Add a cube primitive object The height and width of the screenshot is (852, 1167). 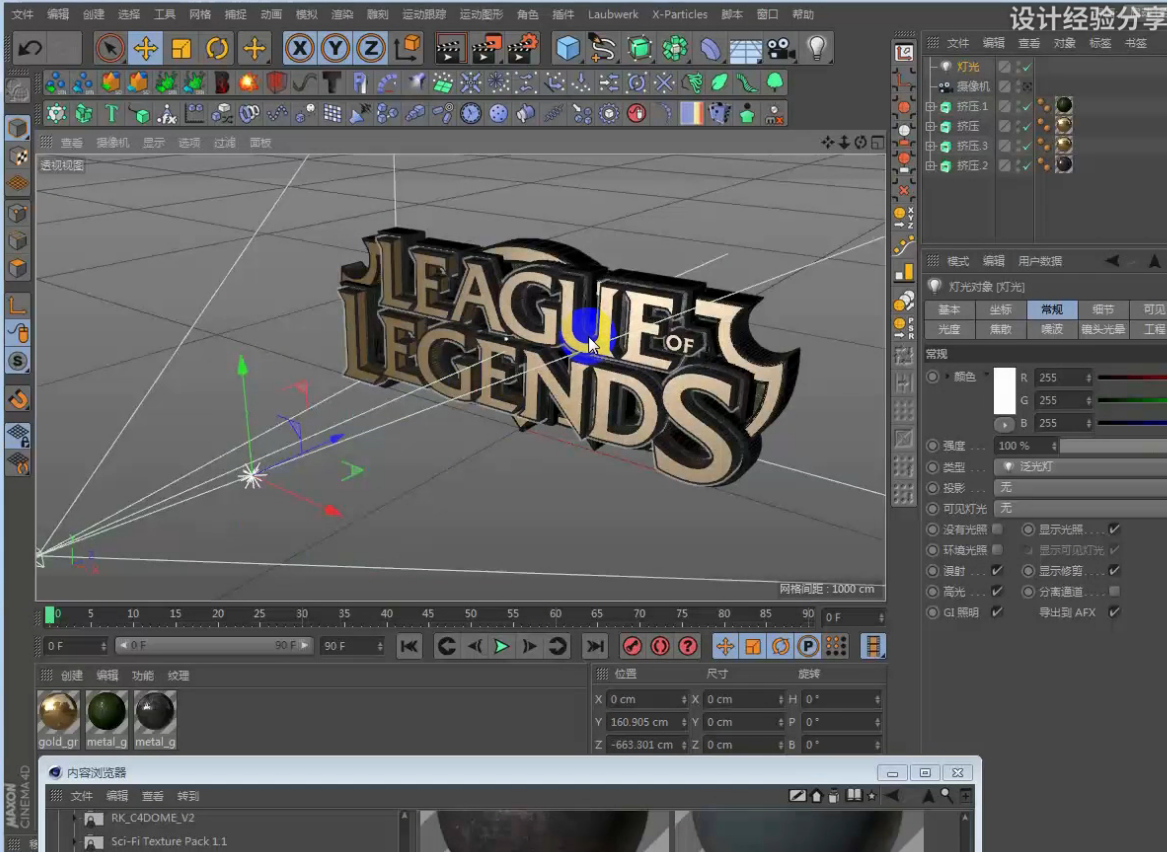pyautogui.click(x=568, y=48)
